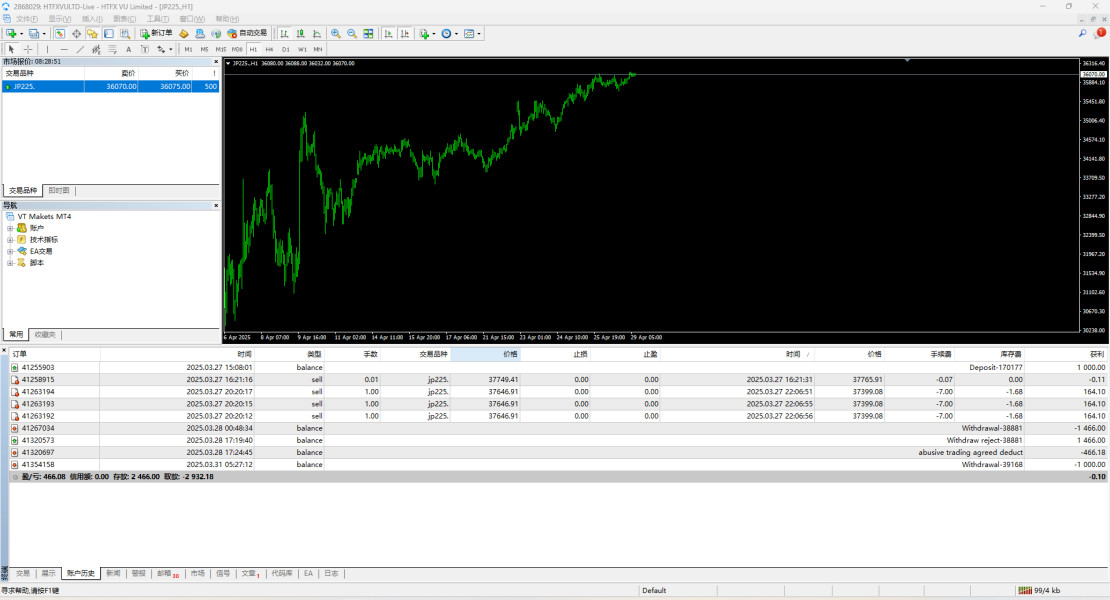Open the 即时图 tab in Market Watch
The height and width of the screenshot is (600, 1110).
(x=59, y=190)
